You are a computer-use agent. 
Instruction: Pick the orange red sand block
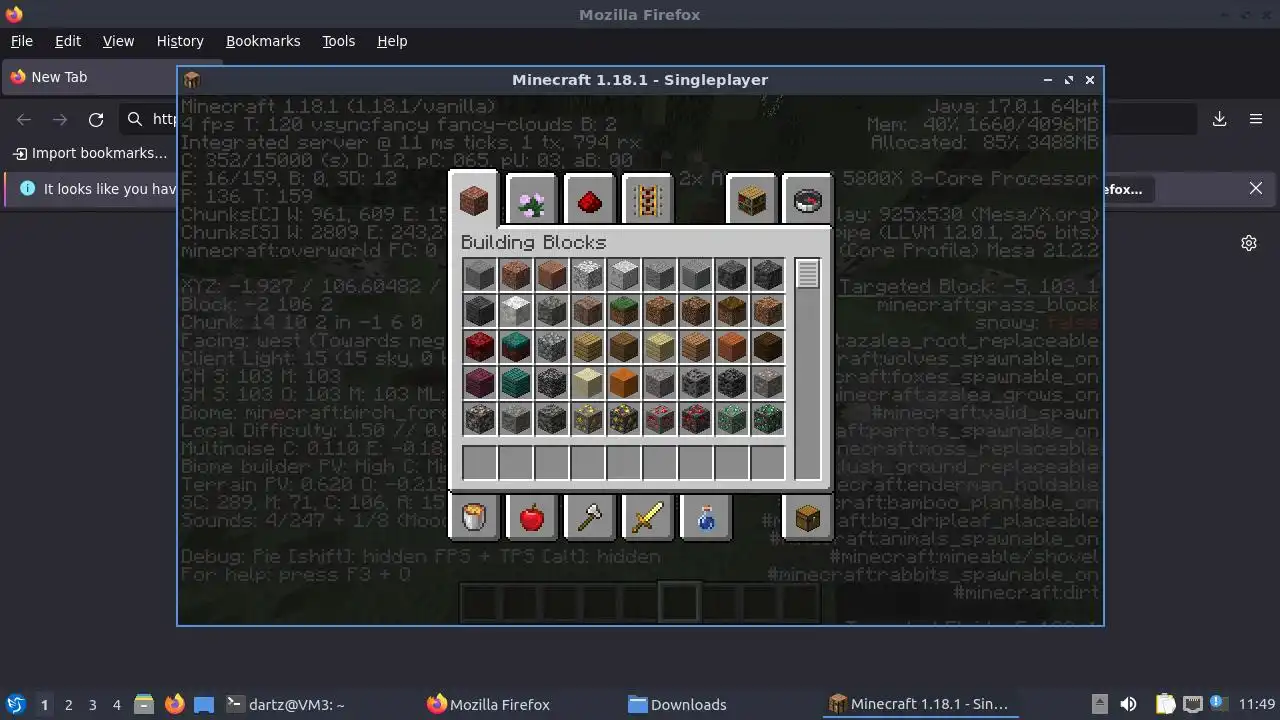tap(624, 383)
